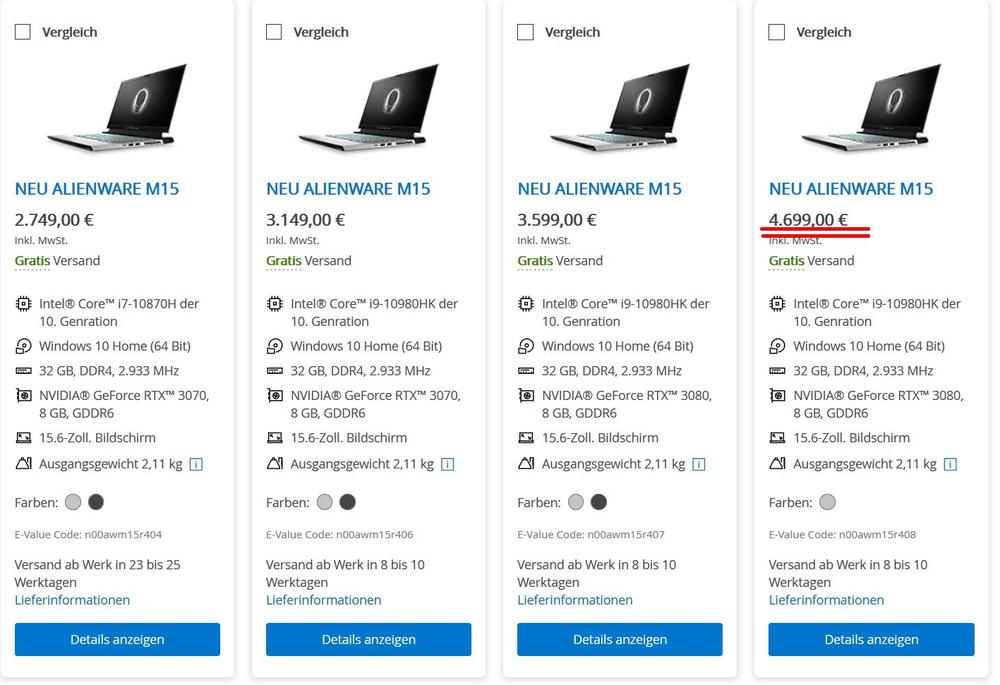1000x685 pixels.
Task: Click graphics card icon on 3.149,00 € laptop
Action: (x=274, y=396)
